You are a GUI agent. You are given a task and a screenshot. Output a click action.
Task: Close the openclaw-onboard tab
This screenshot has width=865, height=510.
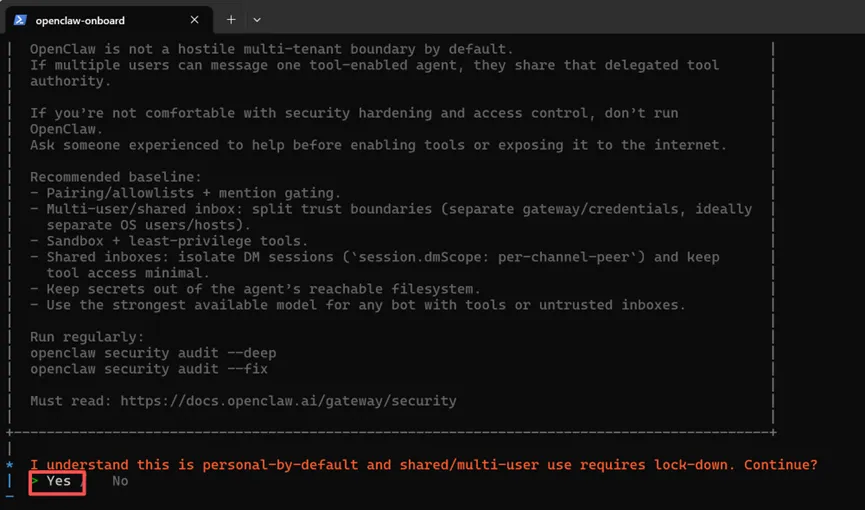195,20
